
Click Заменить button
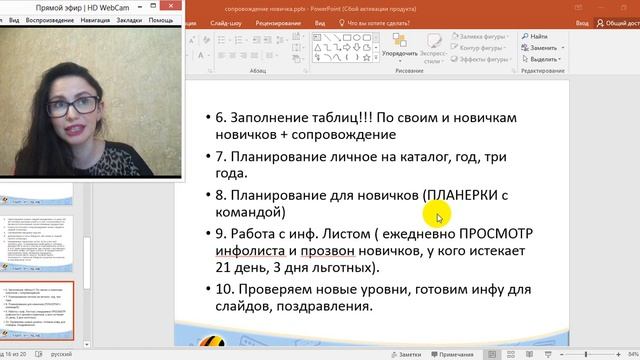[x=540, y=48]
